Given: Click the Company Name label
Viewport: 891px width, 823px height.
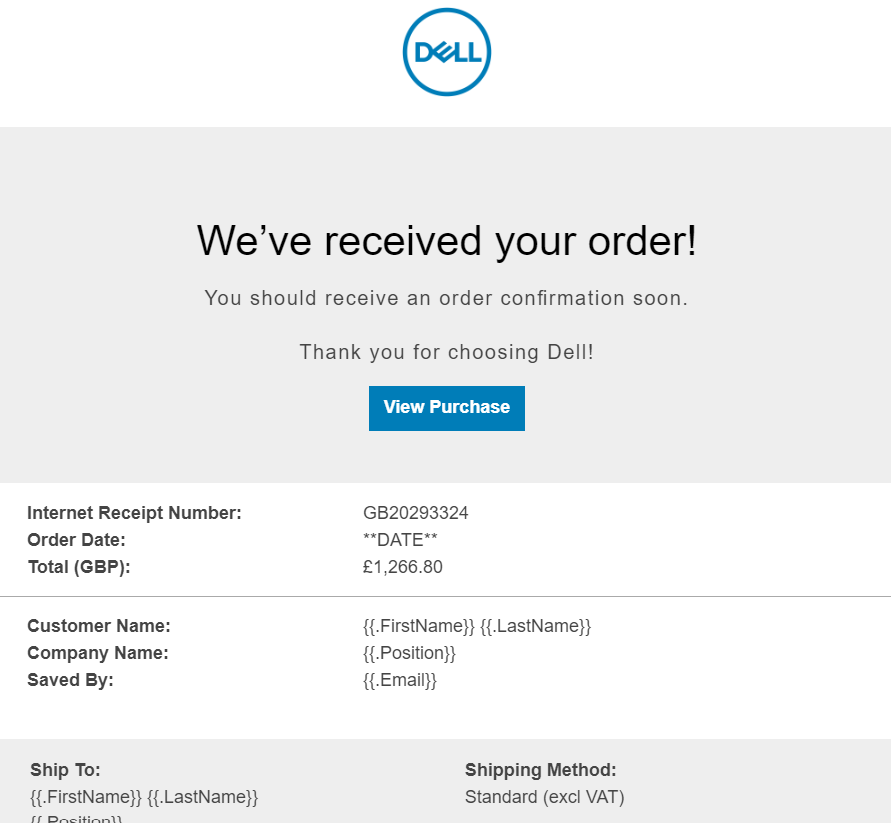Looking at the screenshot, I should point(98,653).
